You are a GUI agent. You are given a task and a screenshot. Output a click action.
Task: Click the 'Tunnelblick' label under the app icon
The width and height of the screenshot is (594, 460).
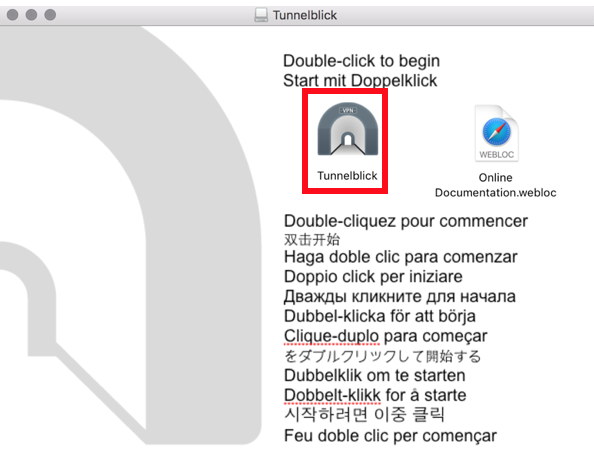tap(347, 176)
